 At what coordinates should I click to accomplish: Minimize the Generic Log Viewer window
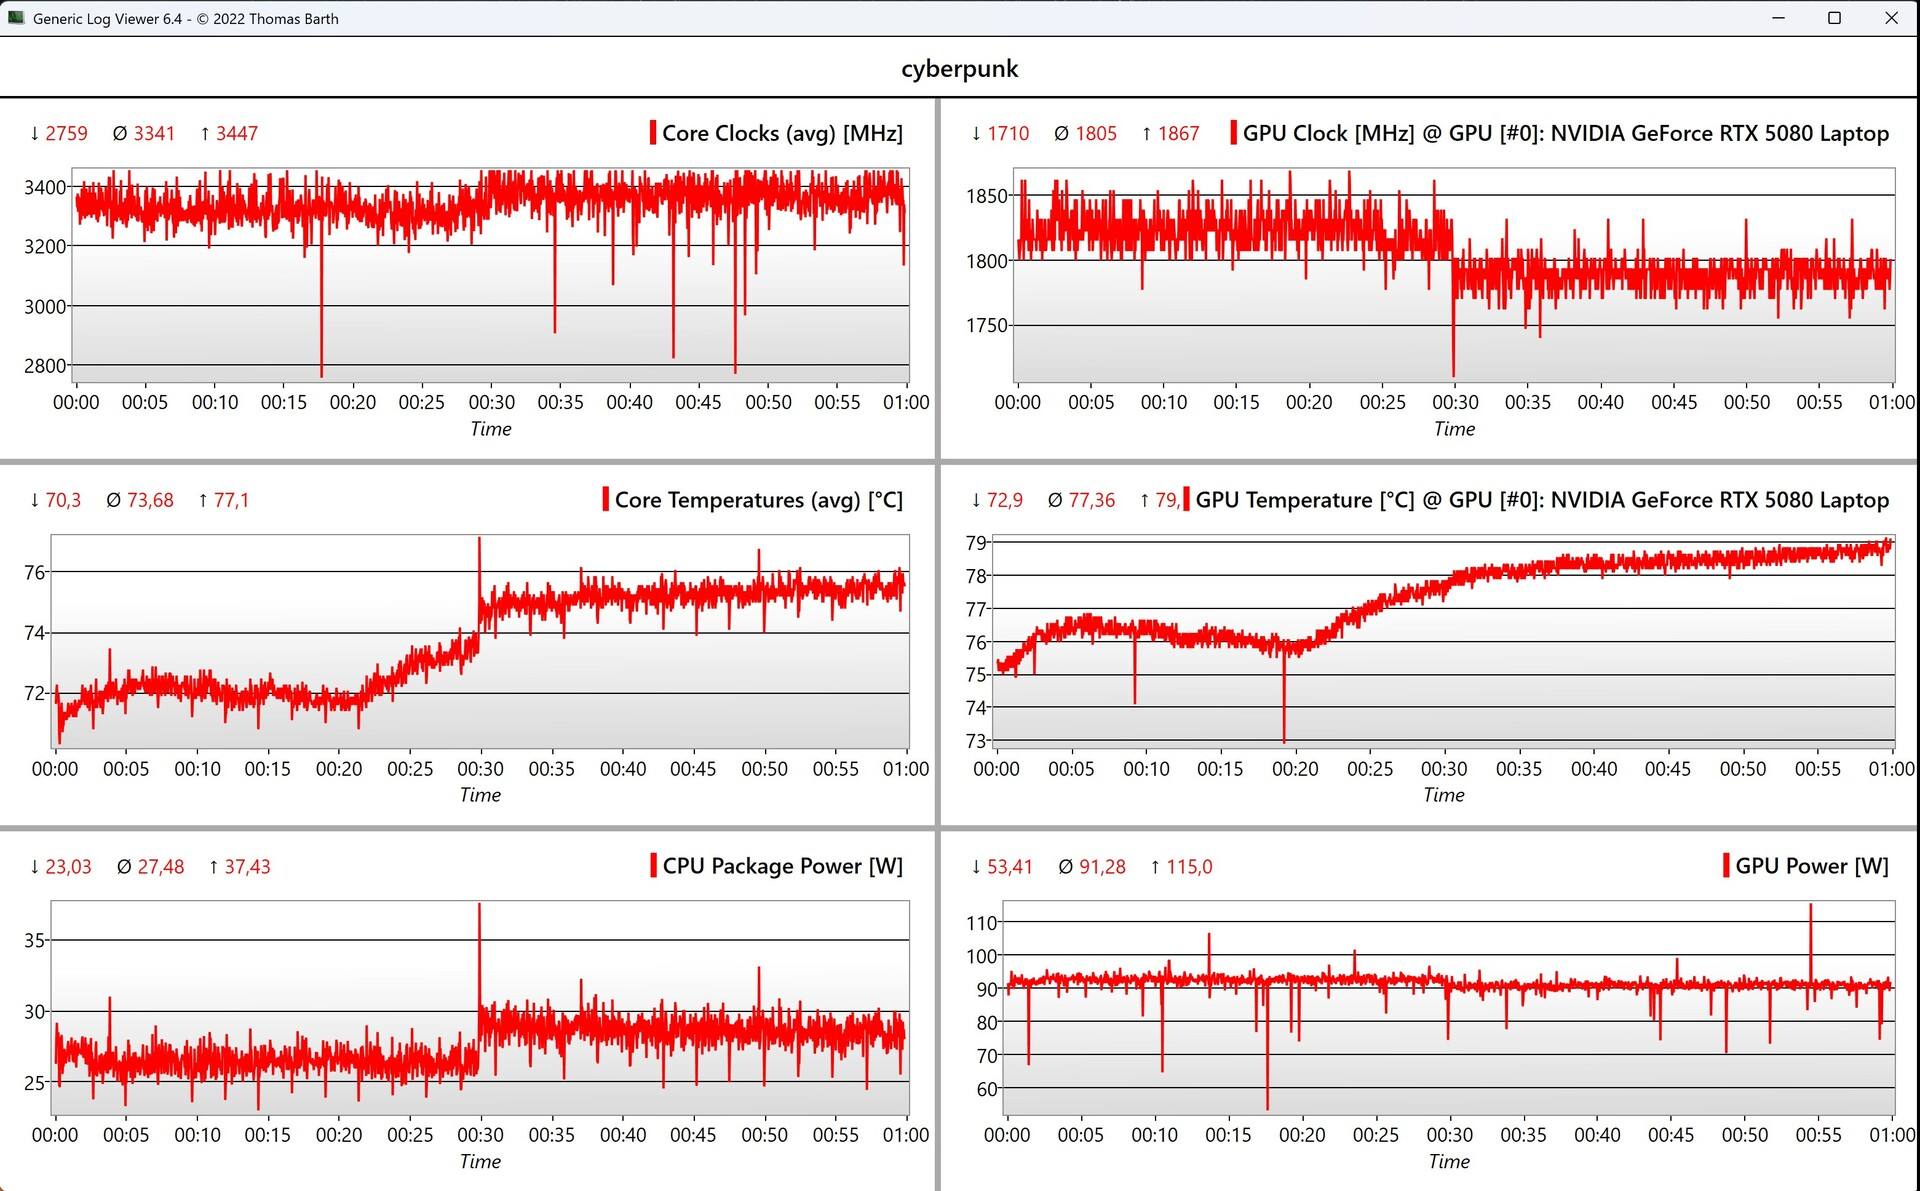coord(1778,18)
